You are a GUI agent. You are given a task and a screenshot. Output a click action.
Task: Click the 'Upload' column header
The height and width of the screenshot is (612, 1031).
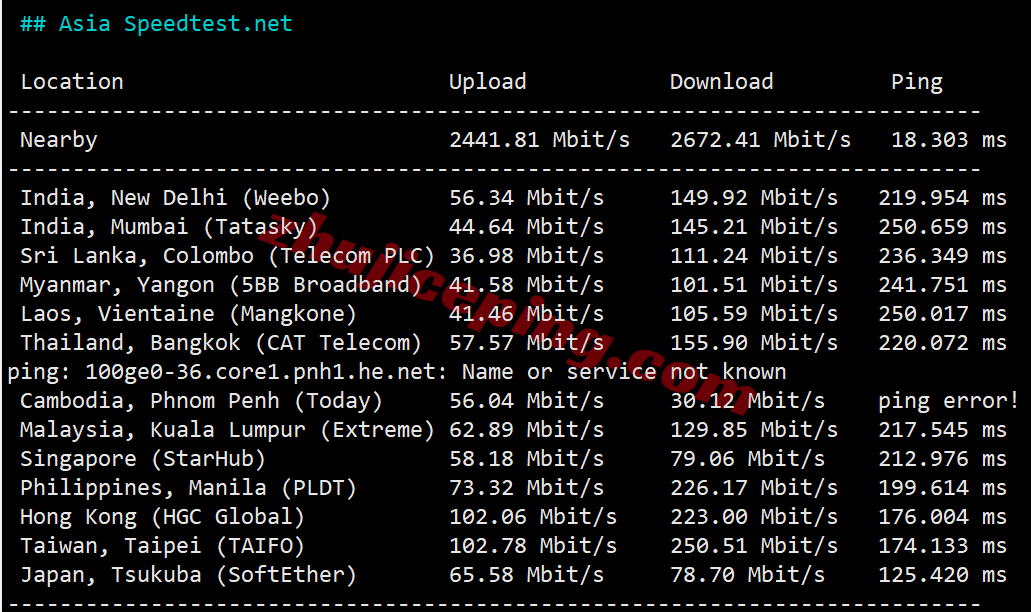click(487, 82)
